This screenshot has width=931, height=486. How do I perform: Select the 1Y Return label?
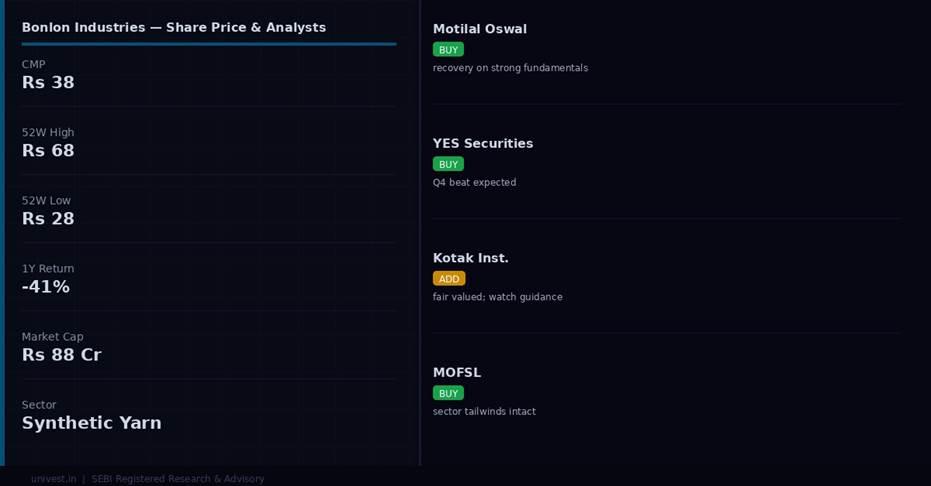pos(48,268)
